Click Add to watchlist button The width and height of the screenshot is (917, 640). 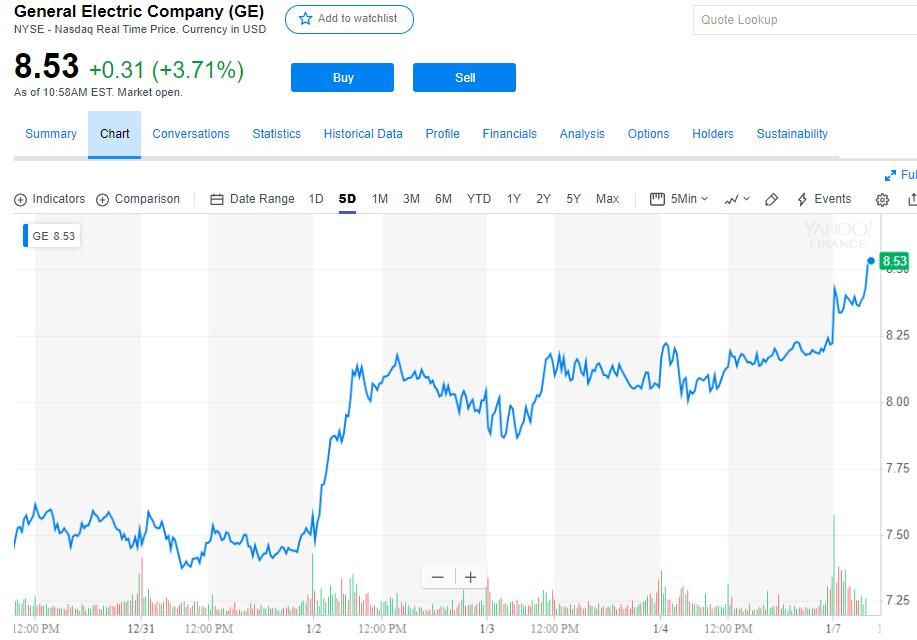point(349,19)
